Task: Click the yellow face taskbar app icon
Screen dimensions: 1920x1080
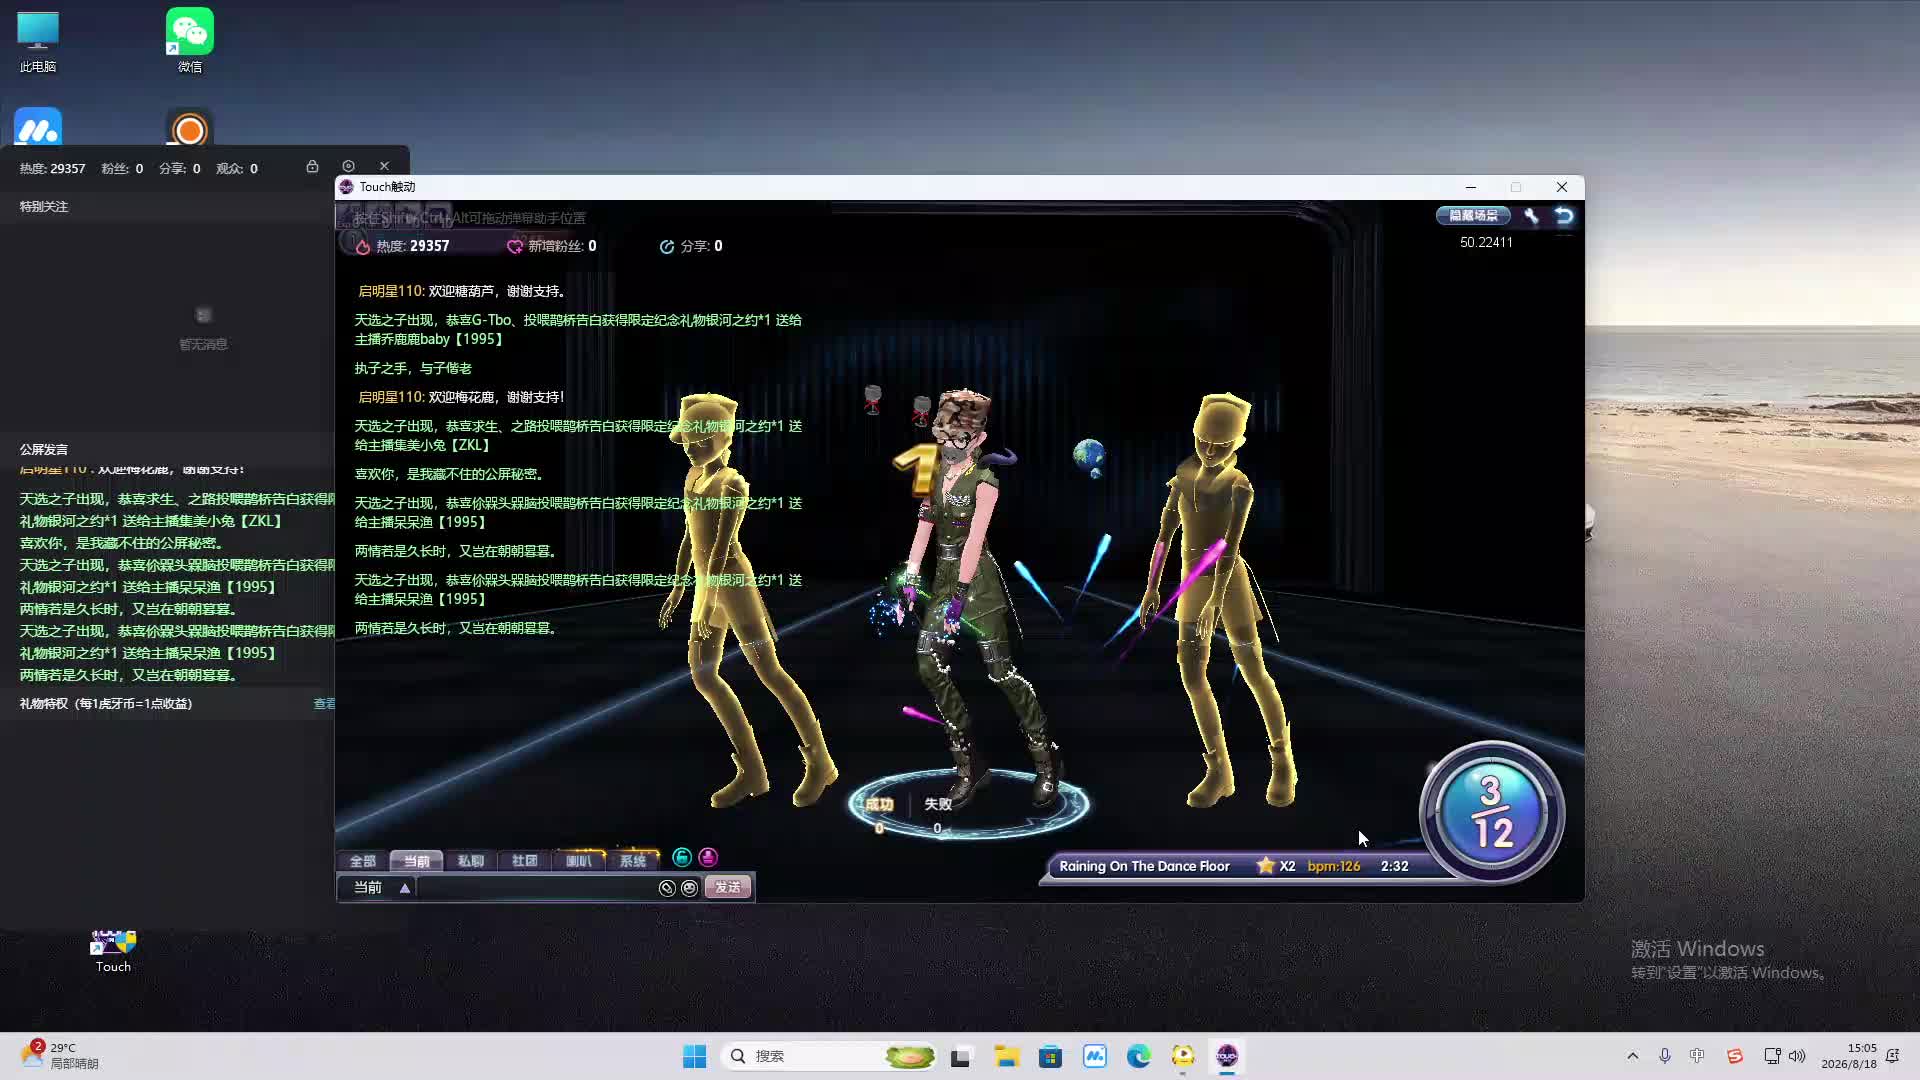Action: [x=1183, y=1056]
